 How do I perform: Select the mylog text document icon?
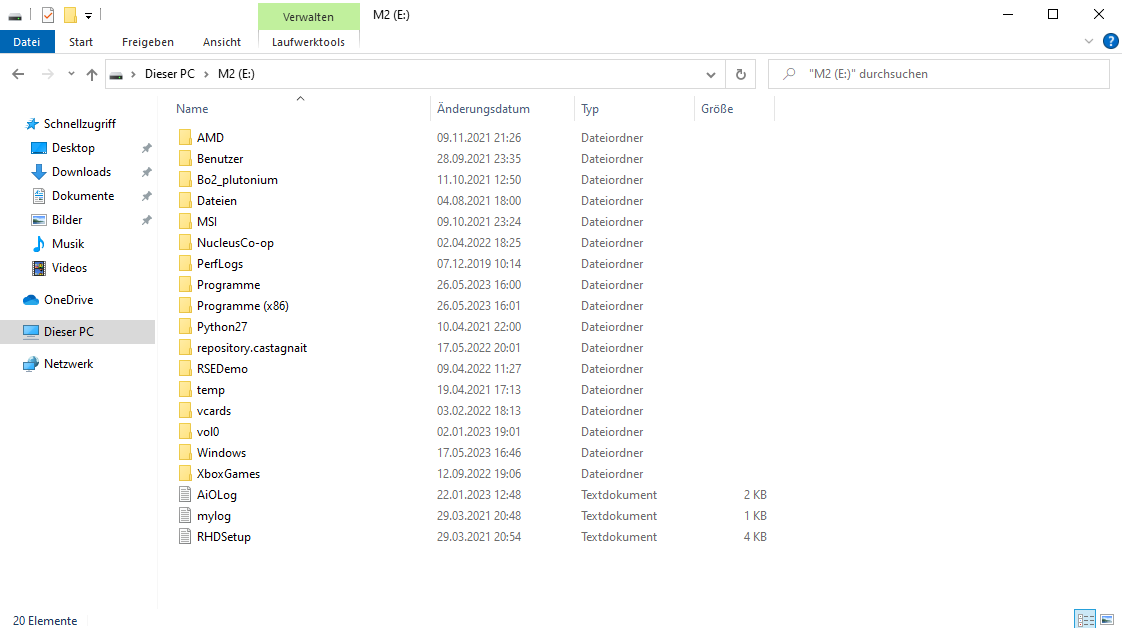click(185, 516)
